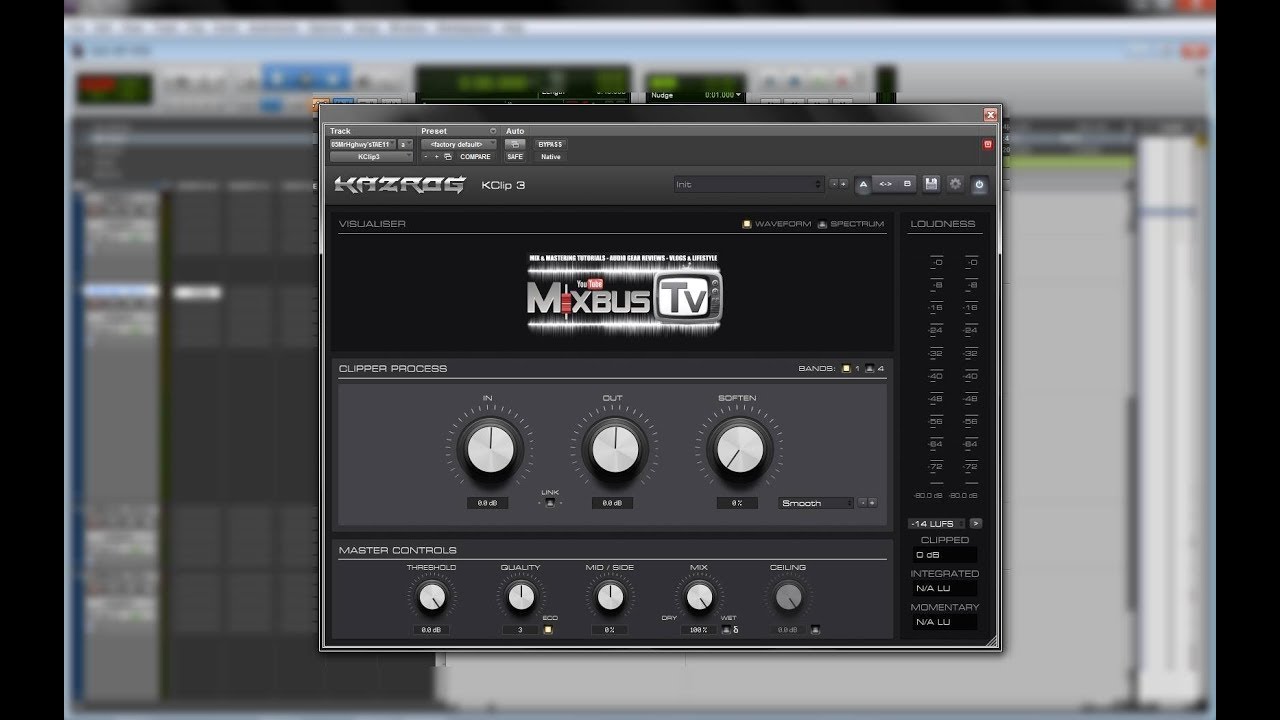1280x720 pixels.
Task: Edit the Mid/Side percentage field
Action: click(609, 630)
